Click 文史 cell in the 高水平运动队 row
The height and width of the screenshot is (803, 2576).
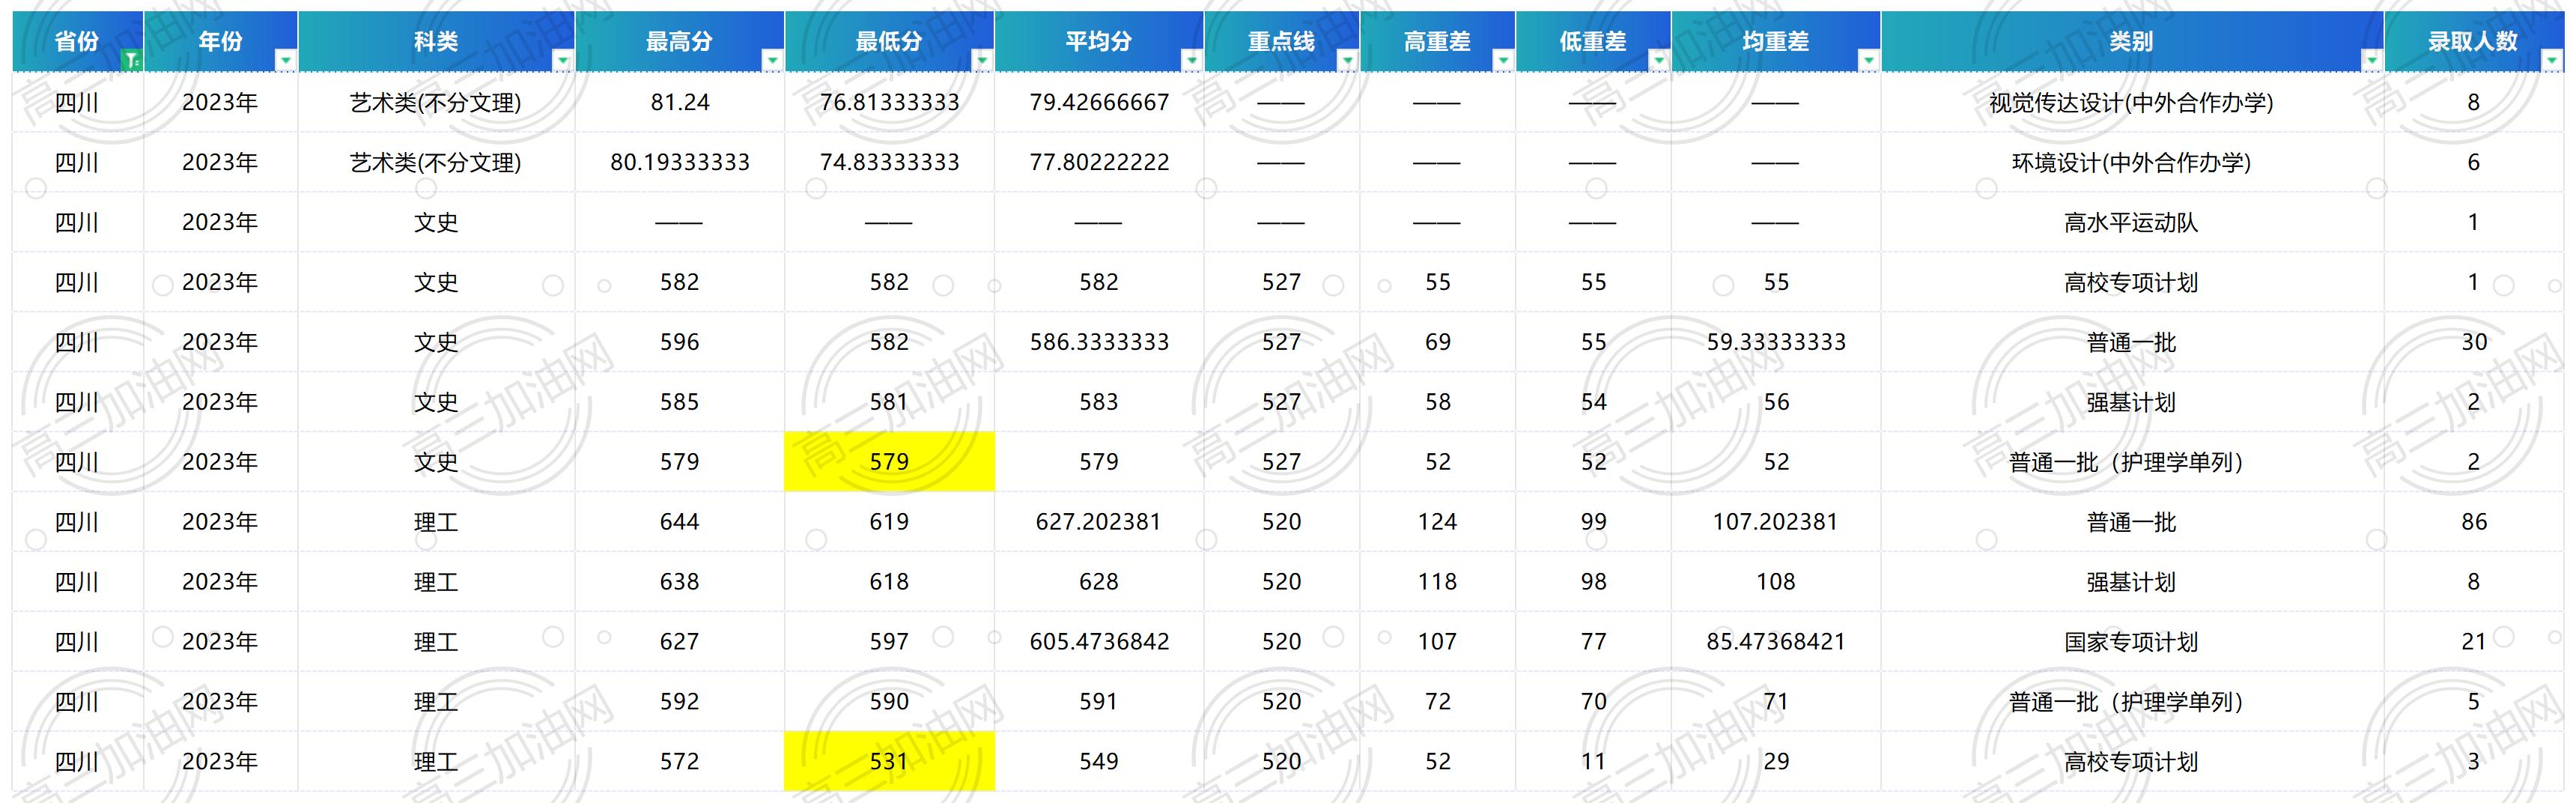click(436, 222)
